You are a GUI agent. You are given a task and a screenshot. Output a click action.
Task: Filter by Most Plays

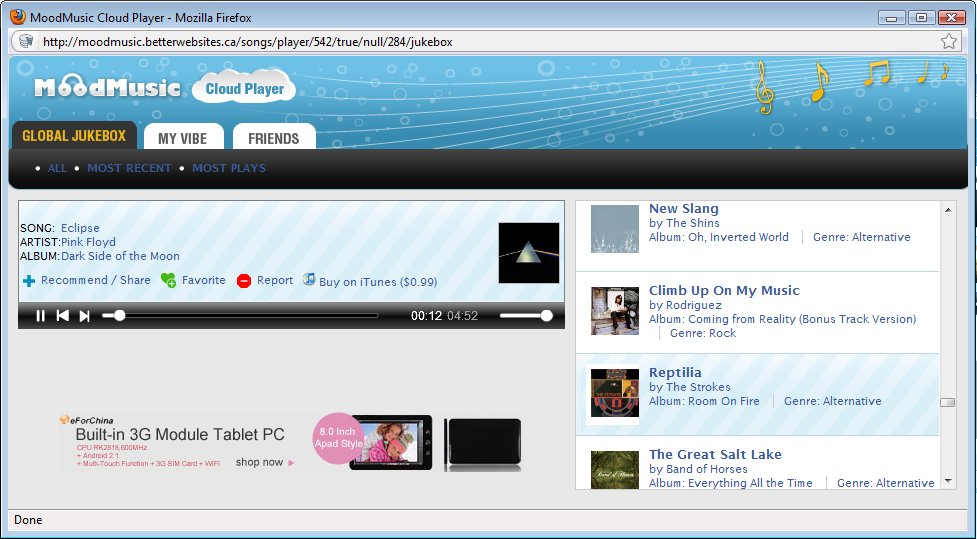229,168
